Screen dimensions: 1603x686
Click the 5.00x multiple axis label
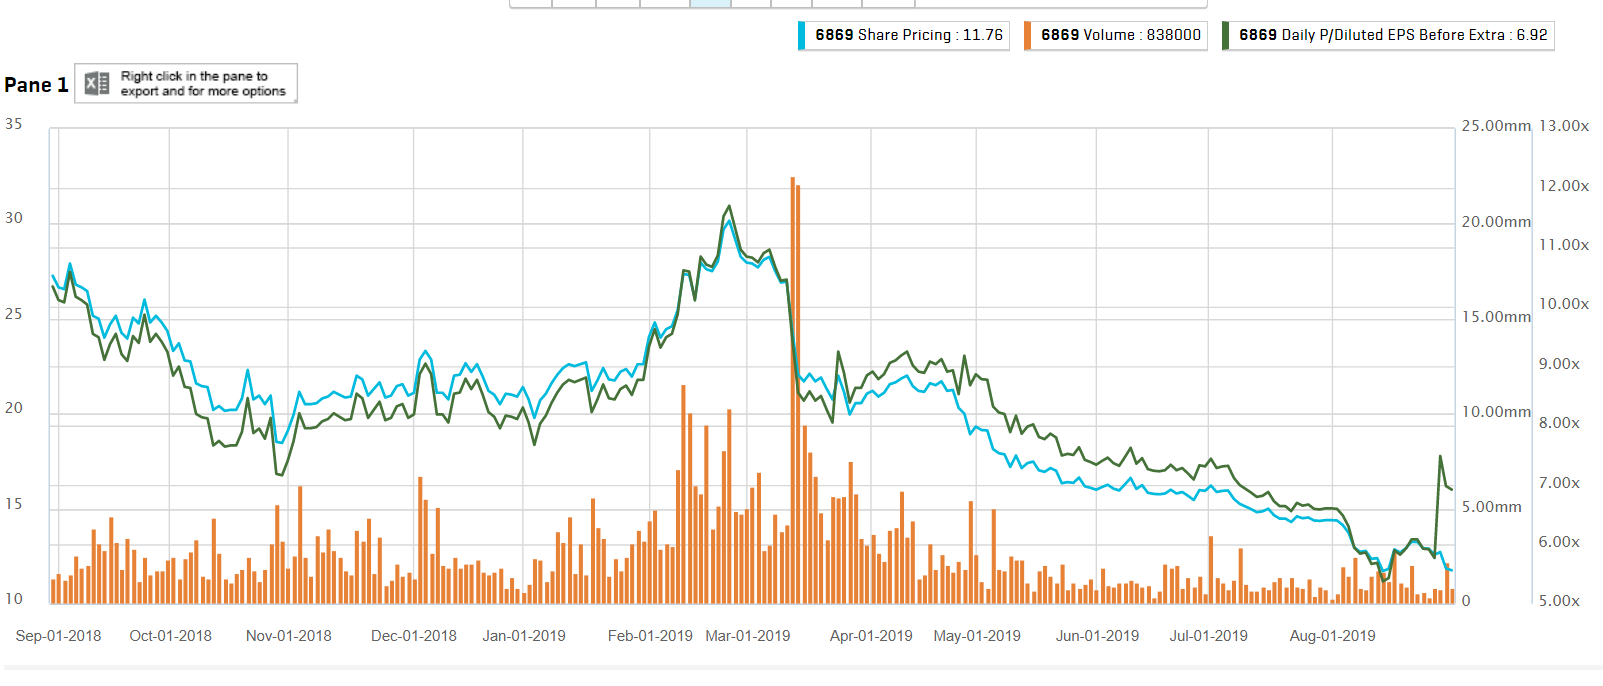coord(1559,601)
